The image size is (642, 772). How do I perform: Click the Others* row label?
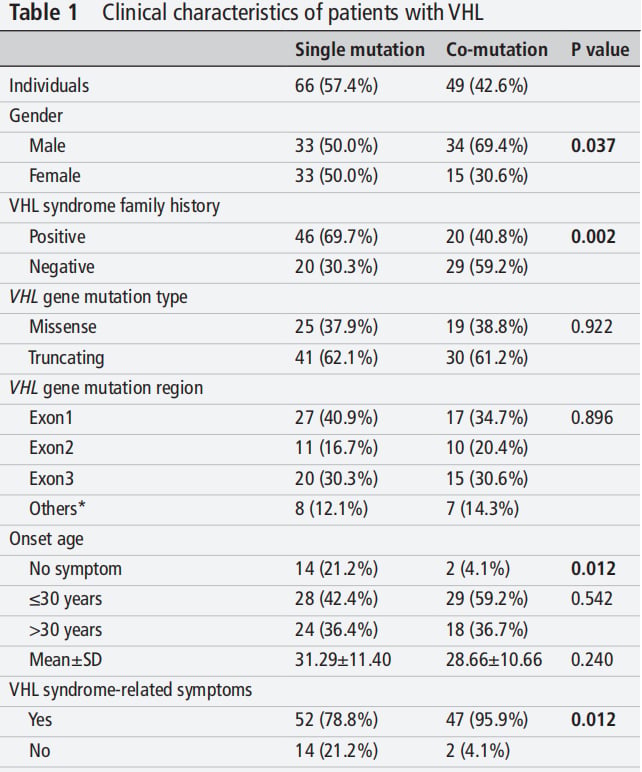pos(57,509)
